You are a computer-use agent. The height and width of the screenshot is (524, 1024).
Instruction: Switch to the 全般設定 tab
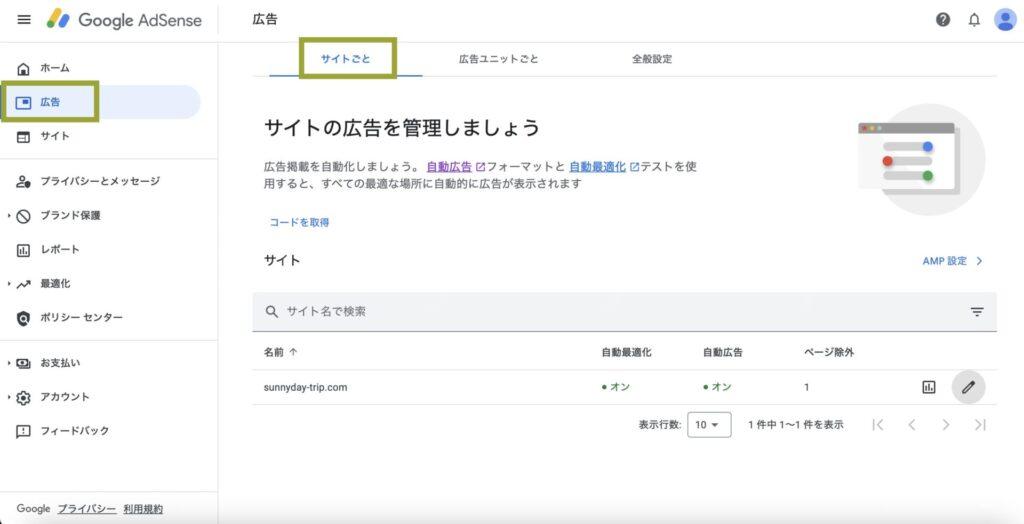point(652,59)
